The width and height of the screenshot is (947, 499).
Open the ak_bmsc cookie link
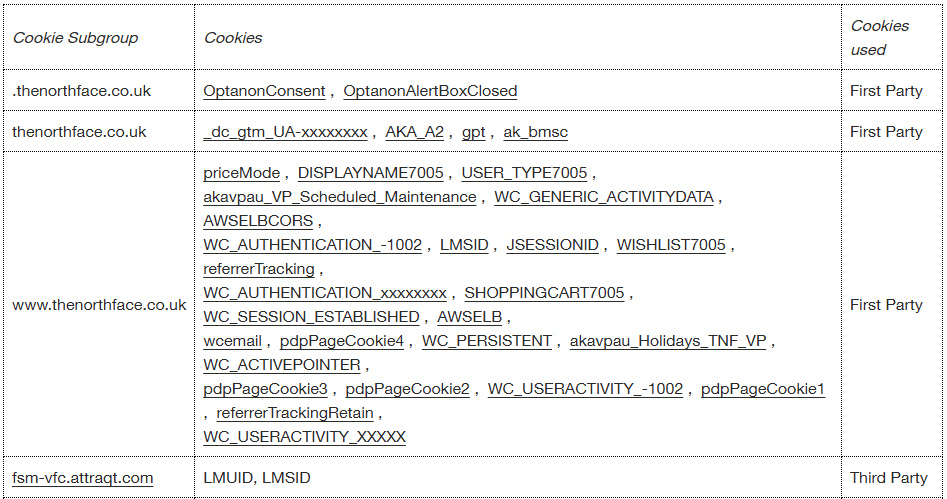pos(535,132)
